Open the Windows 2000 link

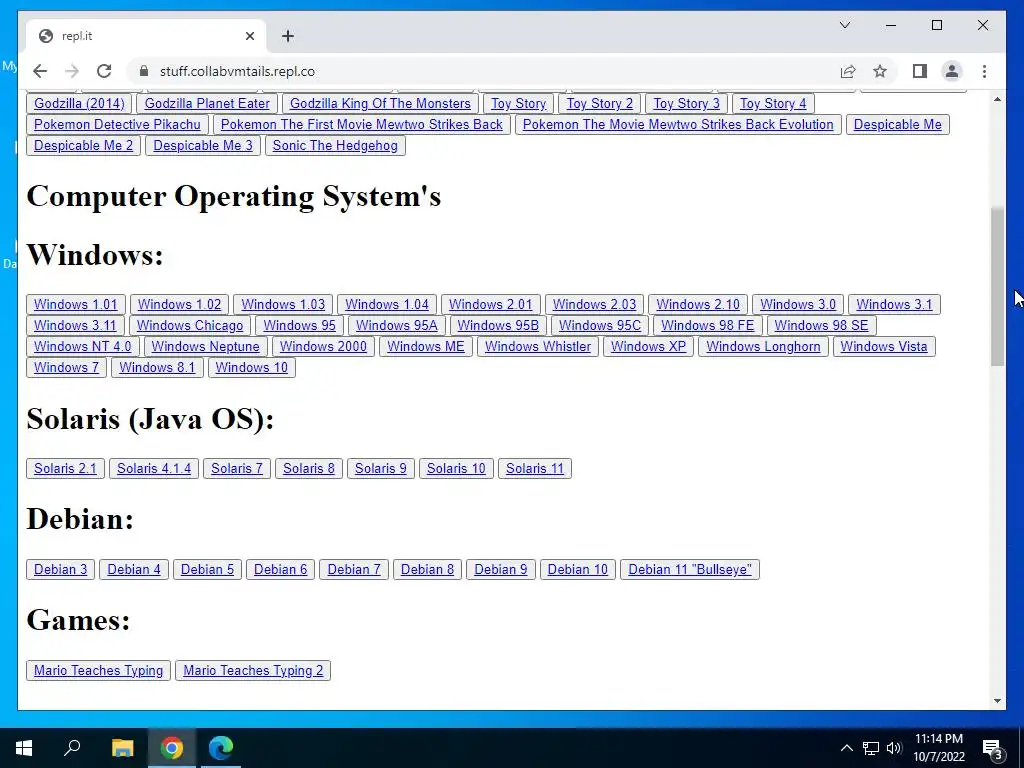pyautogui.click(x=323, y=346)
